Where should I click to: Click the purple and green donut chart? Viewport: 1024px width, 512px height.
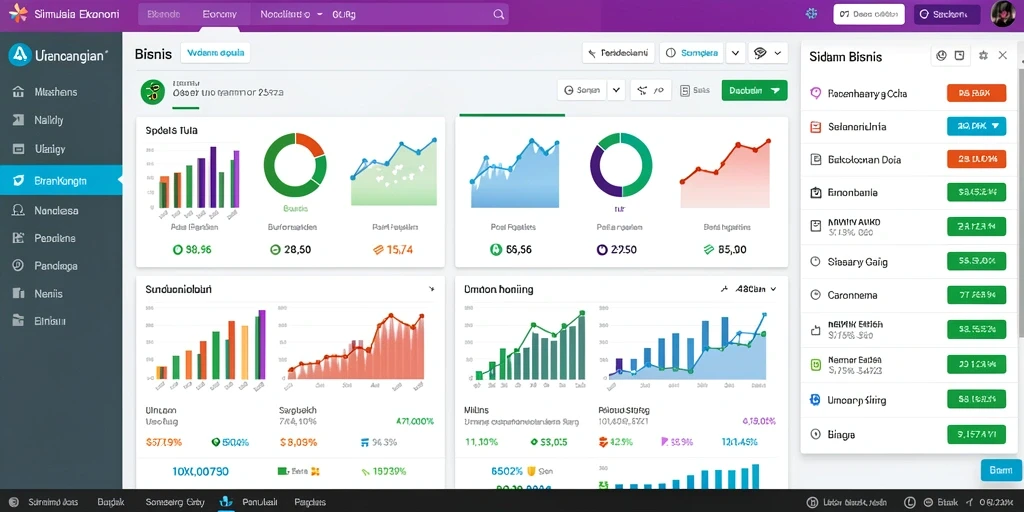point(620,165)
